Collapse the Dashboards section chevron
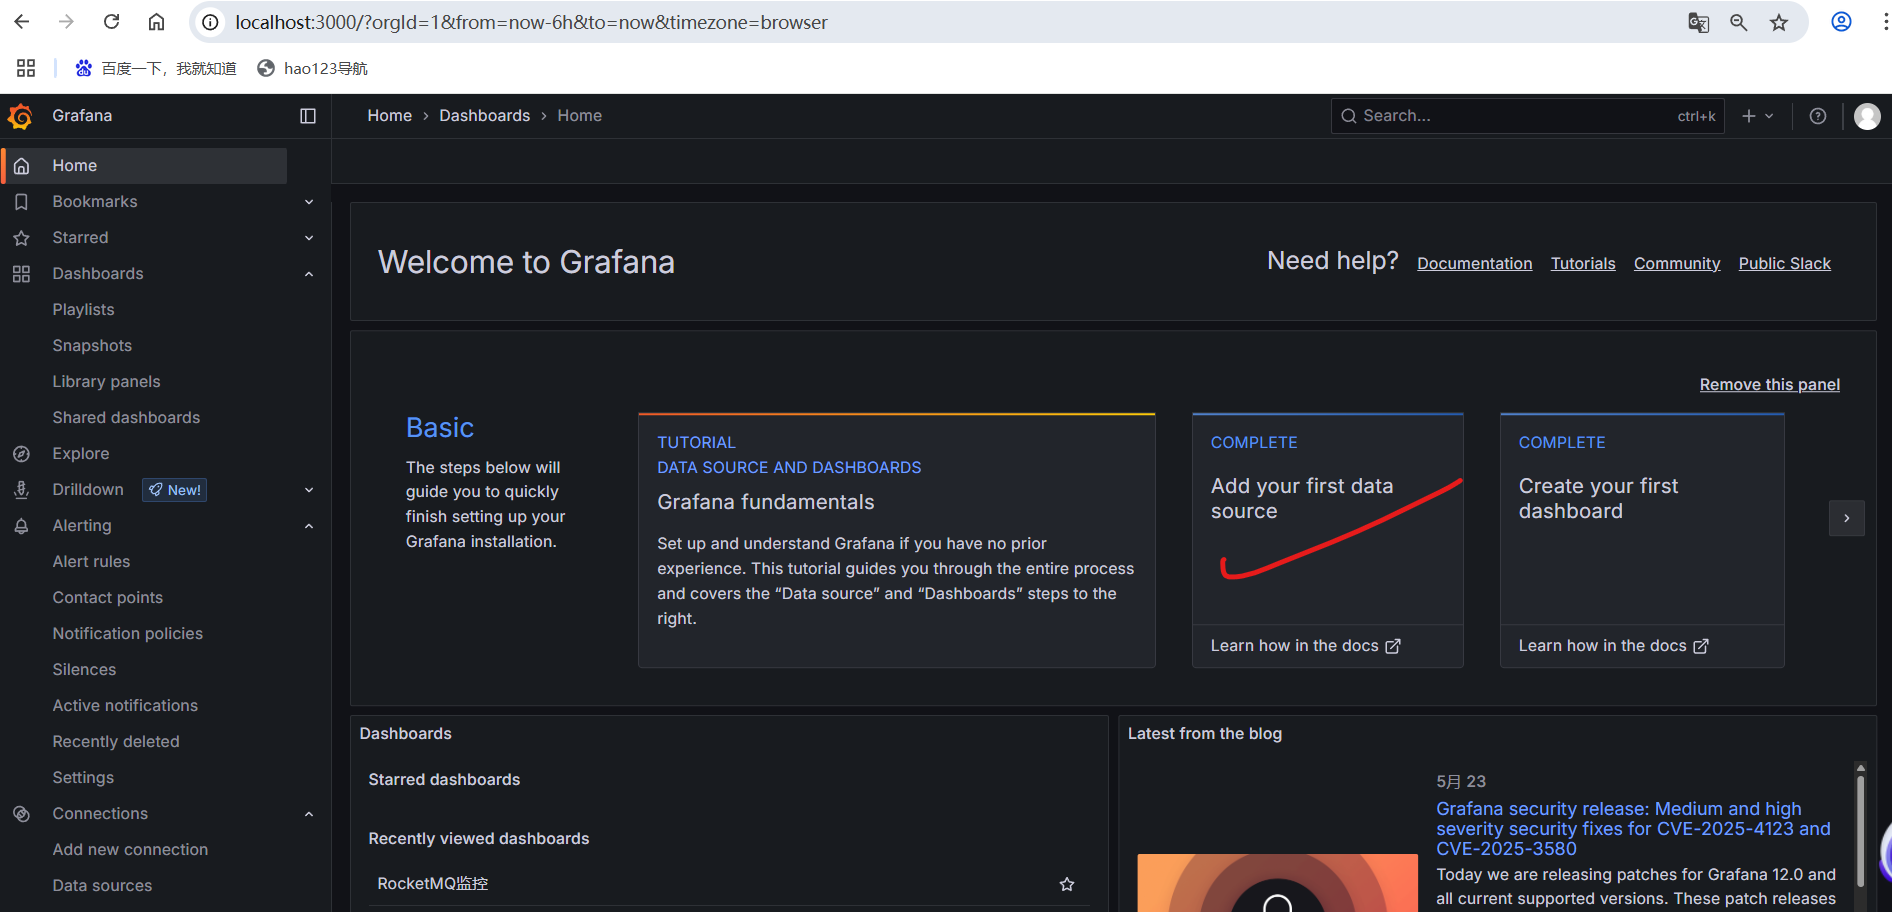Viewport: 1892px width, 912px height. pos(309,273)
